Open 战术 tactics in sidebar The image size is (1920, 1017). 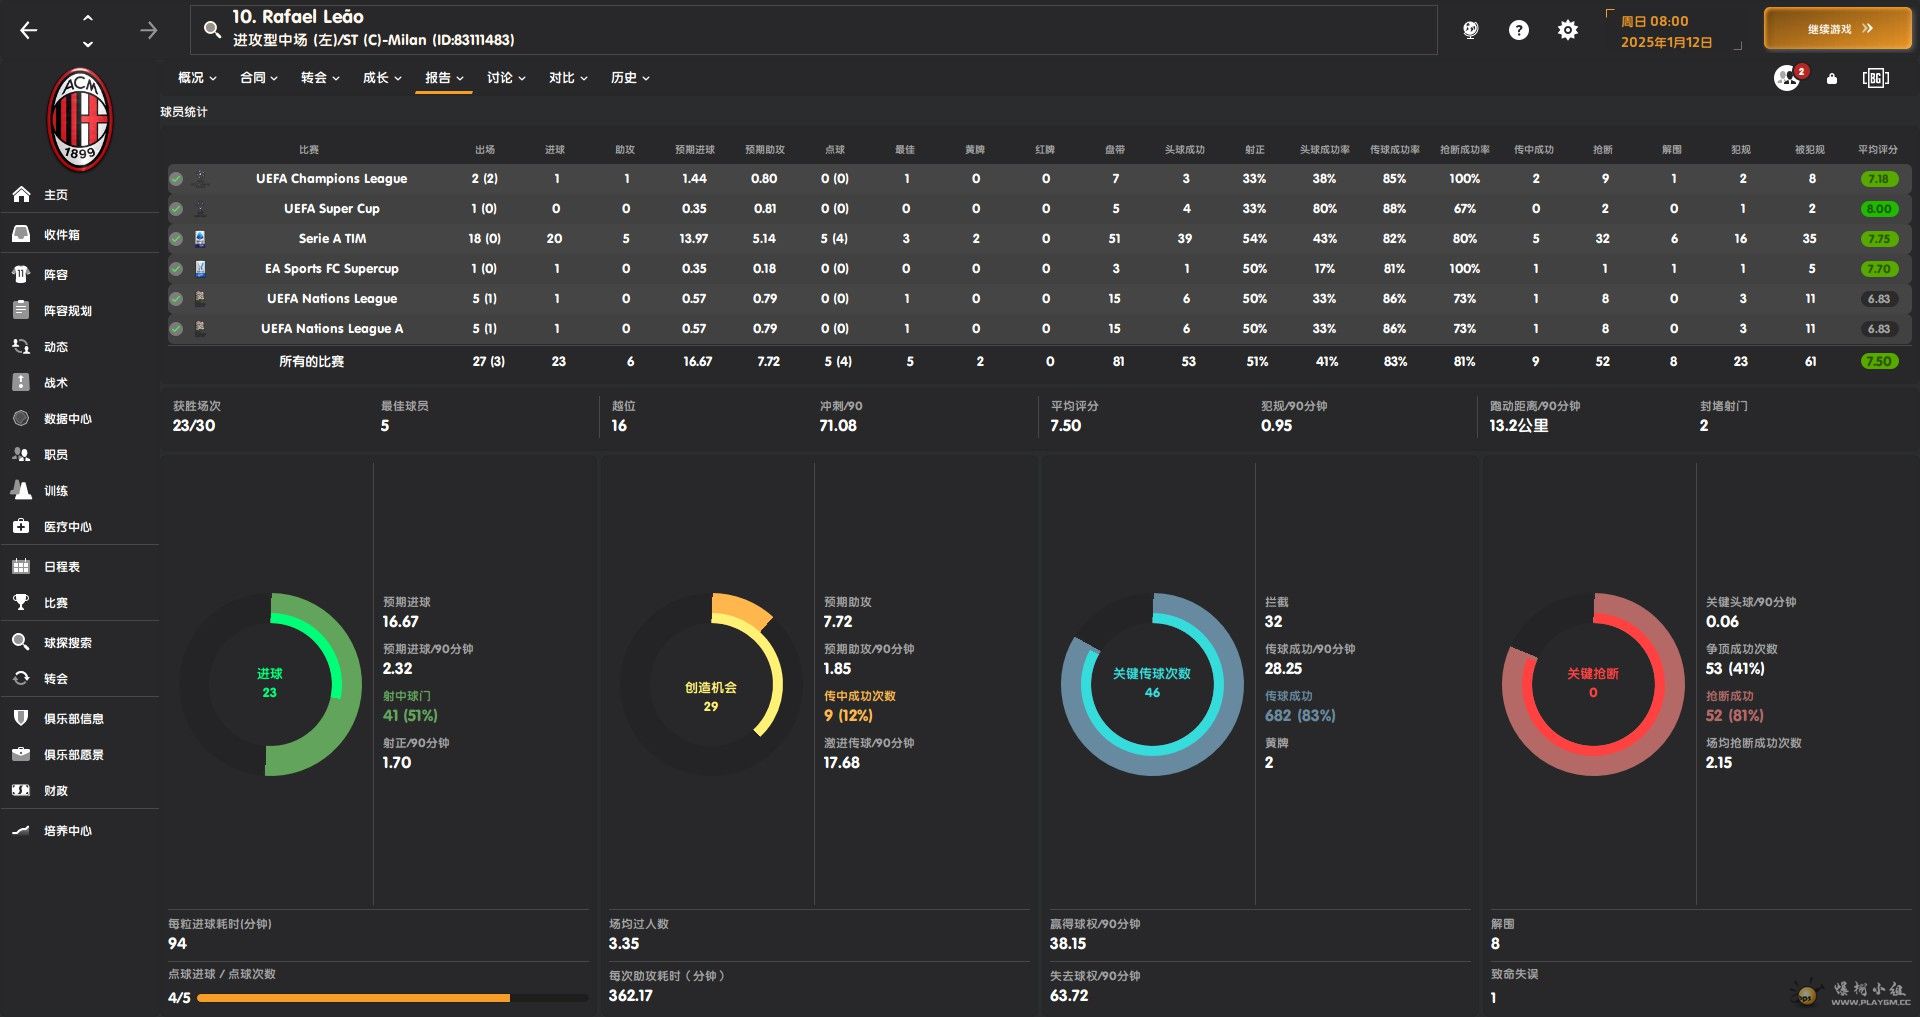point(80,383)
